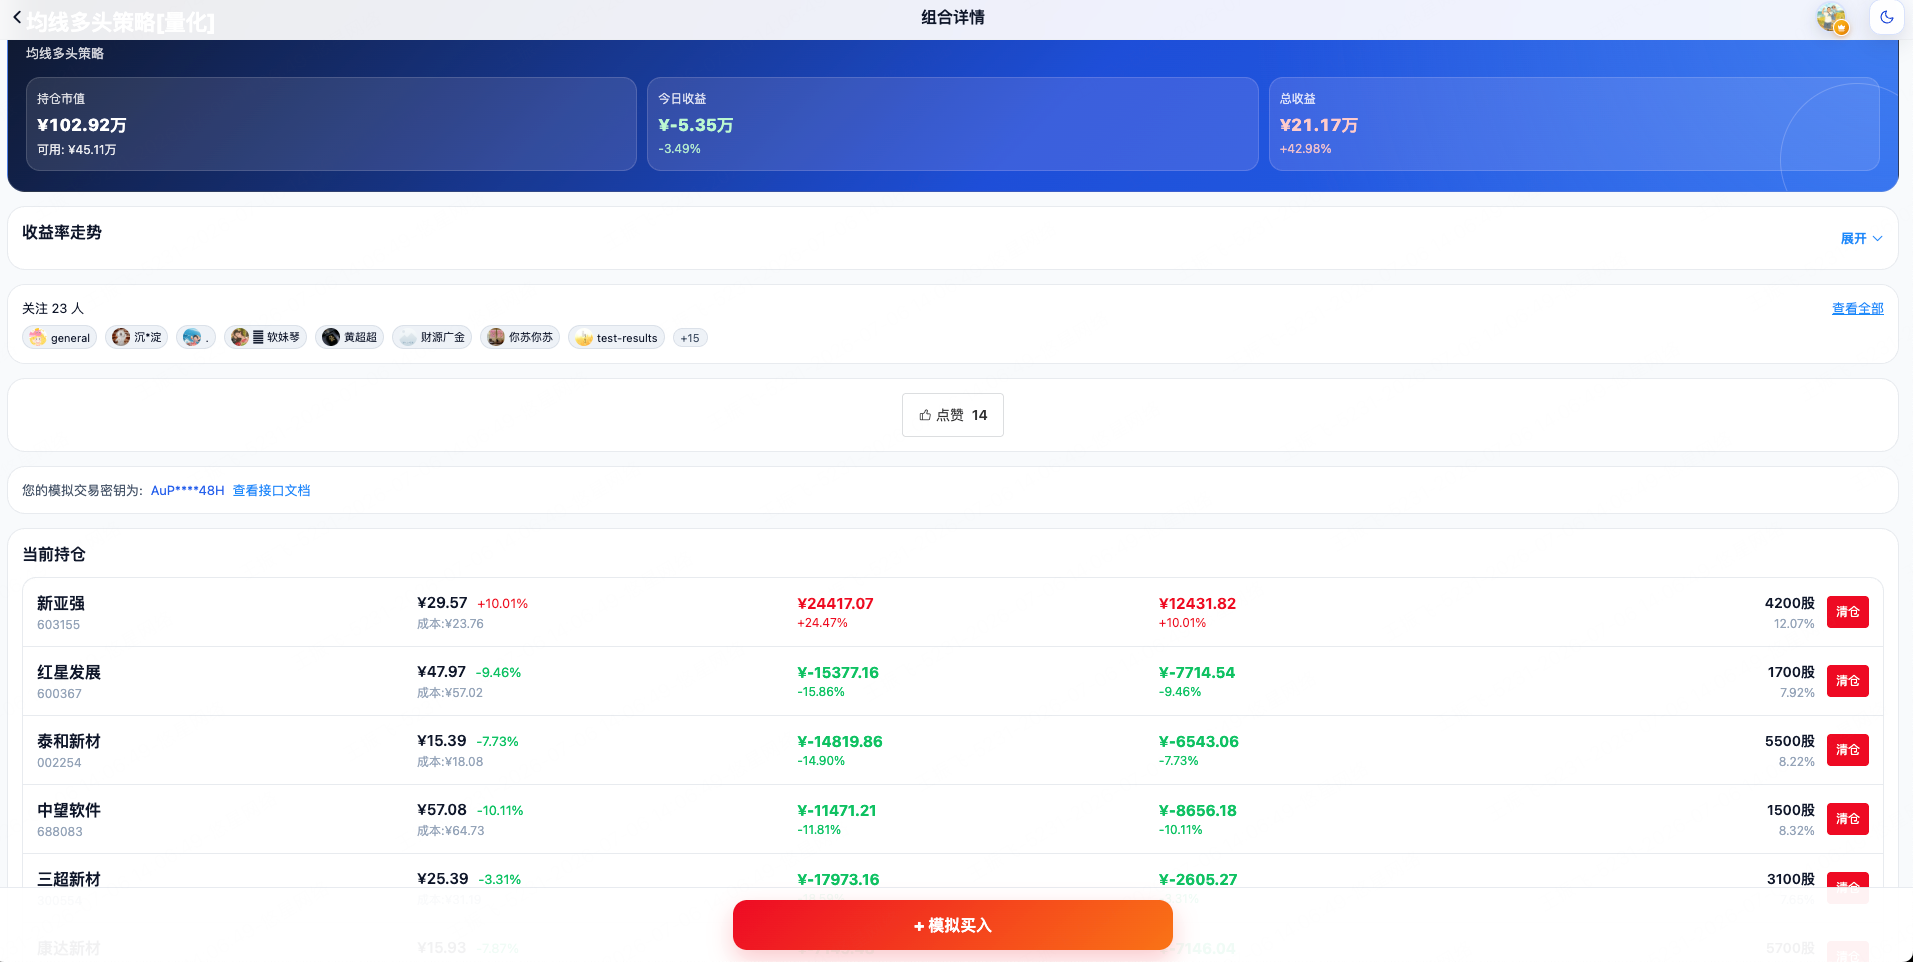Open the test-results follower chip
1913x962 pixels.
click(x=616, y=338)
